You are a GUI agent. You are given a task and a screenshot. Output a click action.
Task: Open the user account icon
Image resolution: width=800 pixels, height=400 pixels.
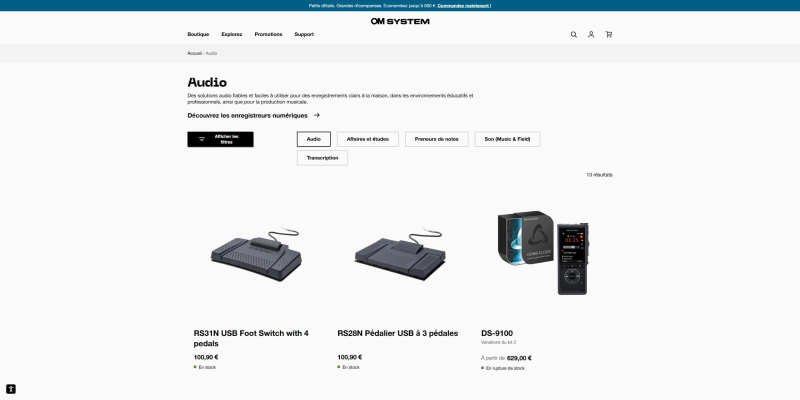pyautogui.click(x=591, y=35)
